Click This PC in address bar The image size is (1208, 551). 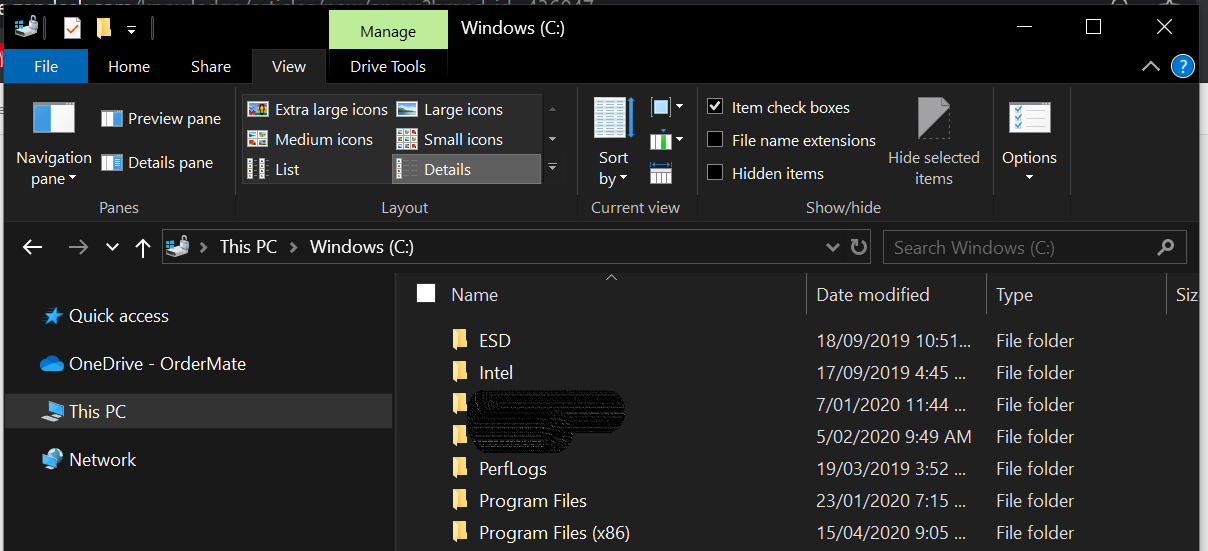point(248,246)
